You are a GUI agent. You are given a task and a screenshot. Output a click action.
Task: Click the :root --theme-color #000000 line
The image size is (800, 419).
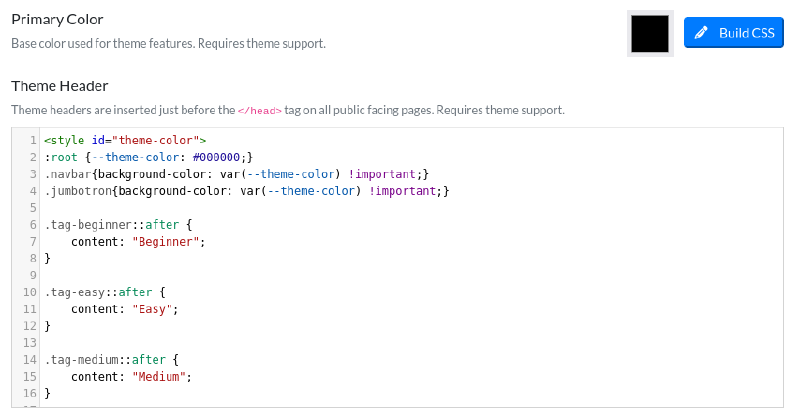144,157
